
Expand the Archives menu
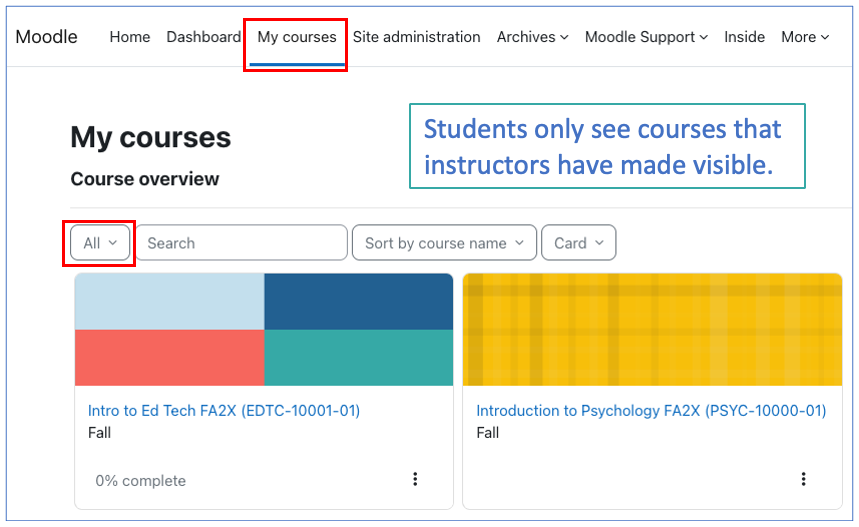pyautogui.click(x=532, y=37)
